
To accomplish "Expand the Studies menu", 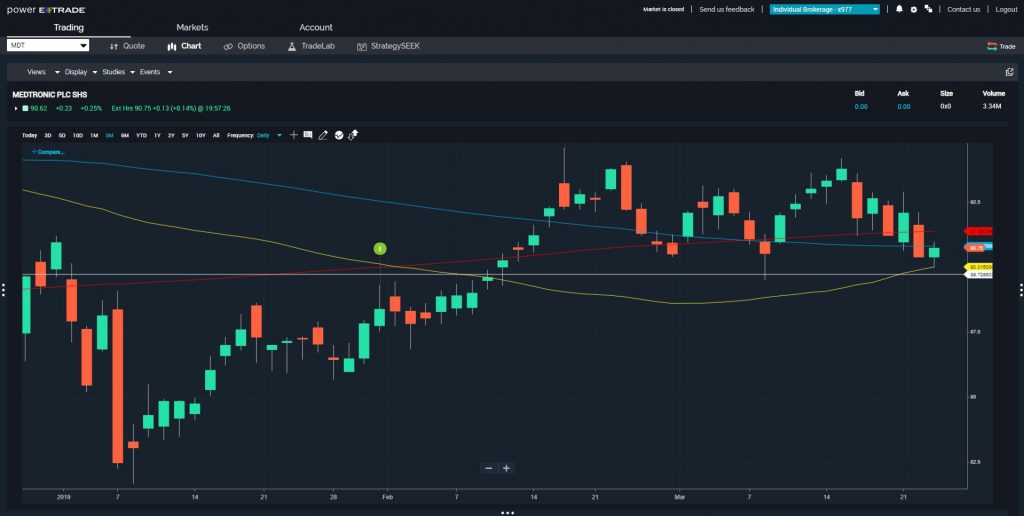I will click(119, 72).
